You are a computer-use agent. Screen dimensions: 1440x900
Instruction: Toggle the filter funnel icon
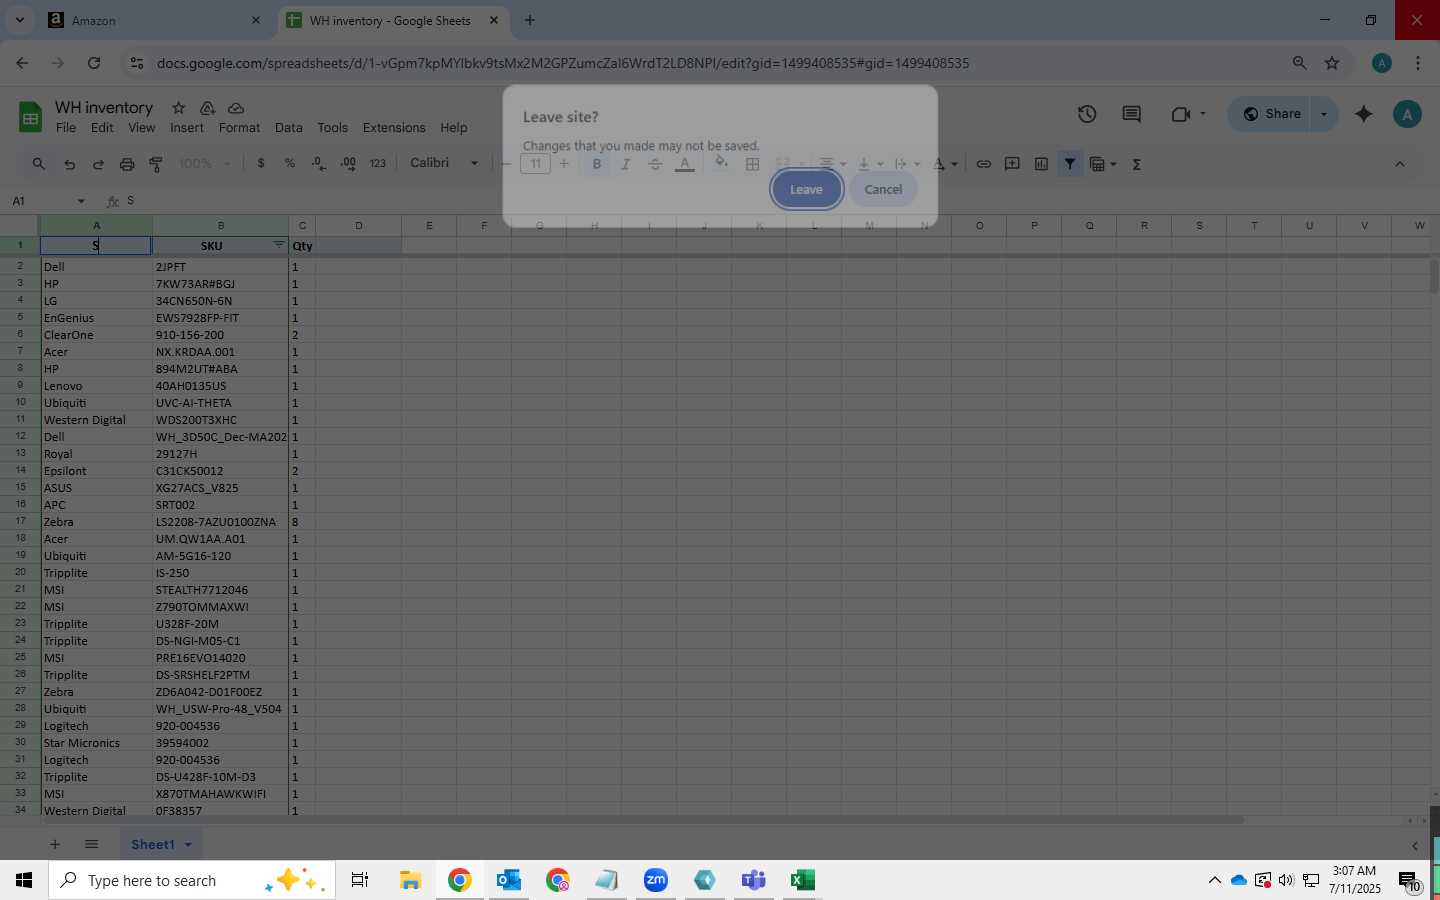point(1070,164)
